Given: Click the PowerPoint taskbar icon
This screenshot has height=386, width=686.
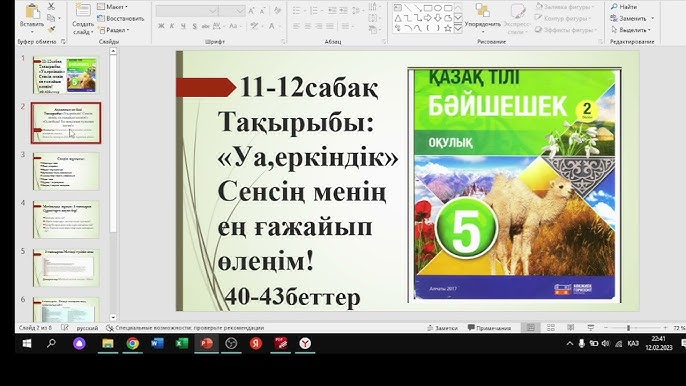Looking at the screenshot, I should [x=206, y=344].
